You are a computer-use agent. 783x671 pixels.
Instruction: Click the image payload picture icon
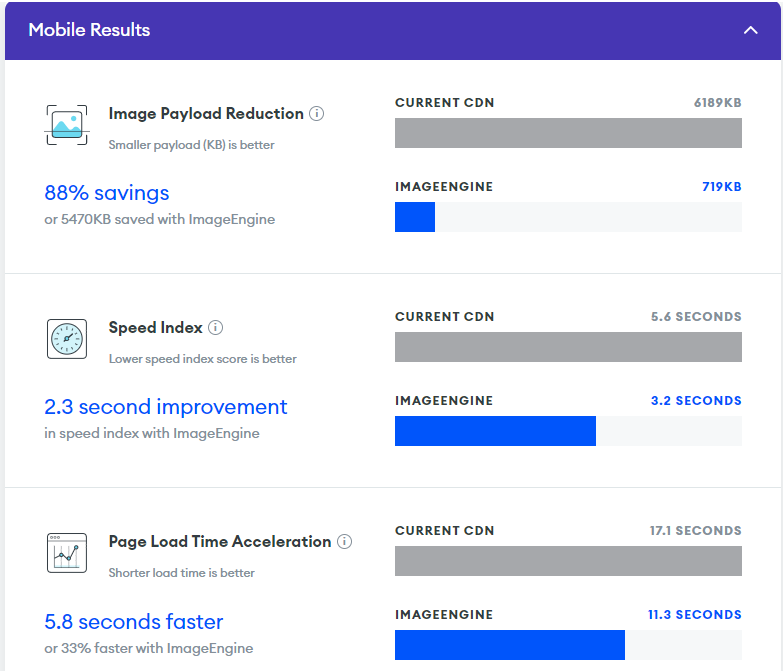point(67,125)
